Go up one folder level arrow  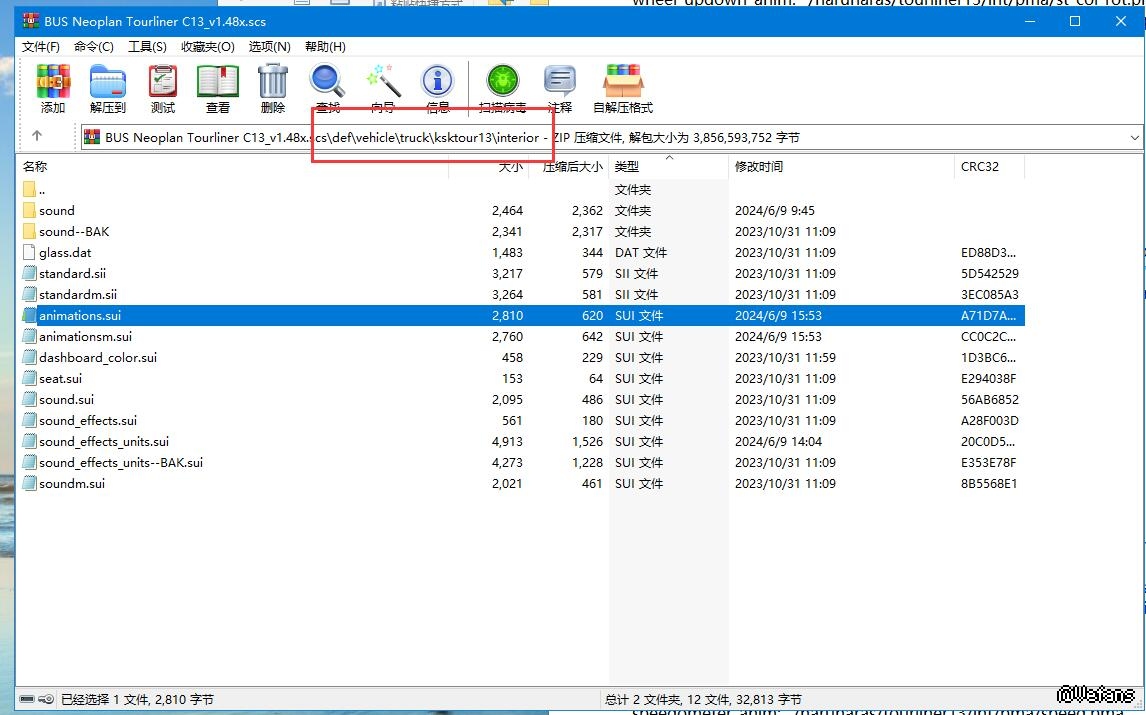[37, 137]
